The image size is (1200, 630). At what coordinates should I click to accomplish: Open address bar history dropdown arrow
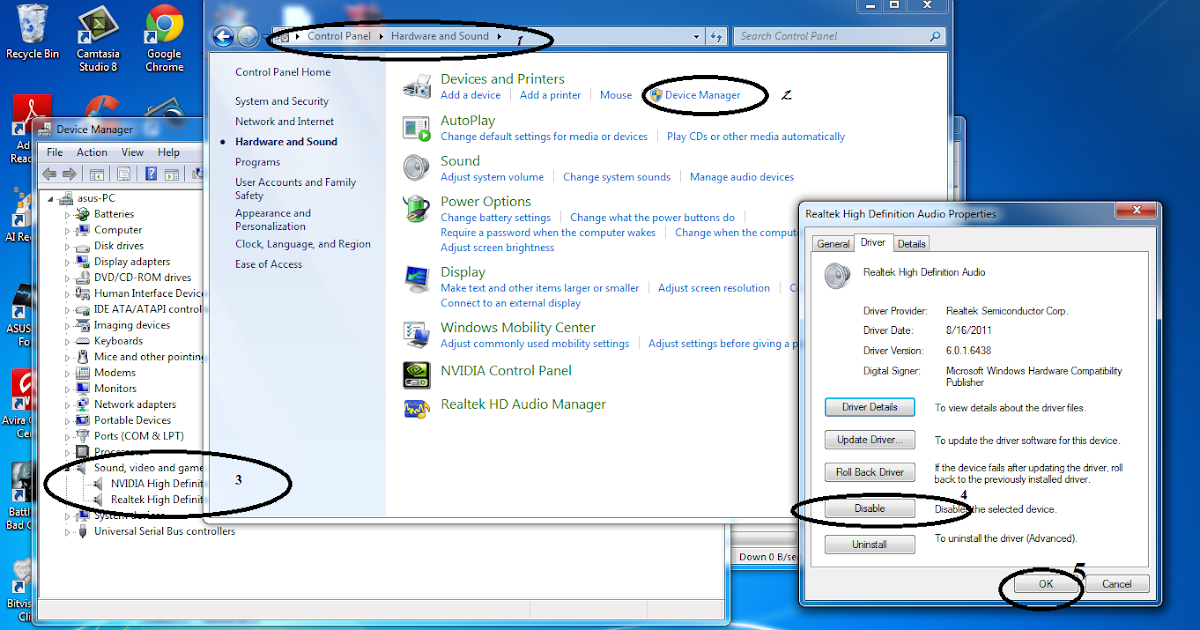tap(696, 36)
